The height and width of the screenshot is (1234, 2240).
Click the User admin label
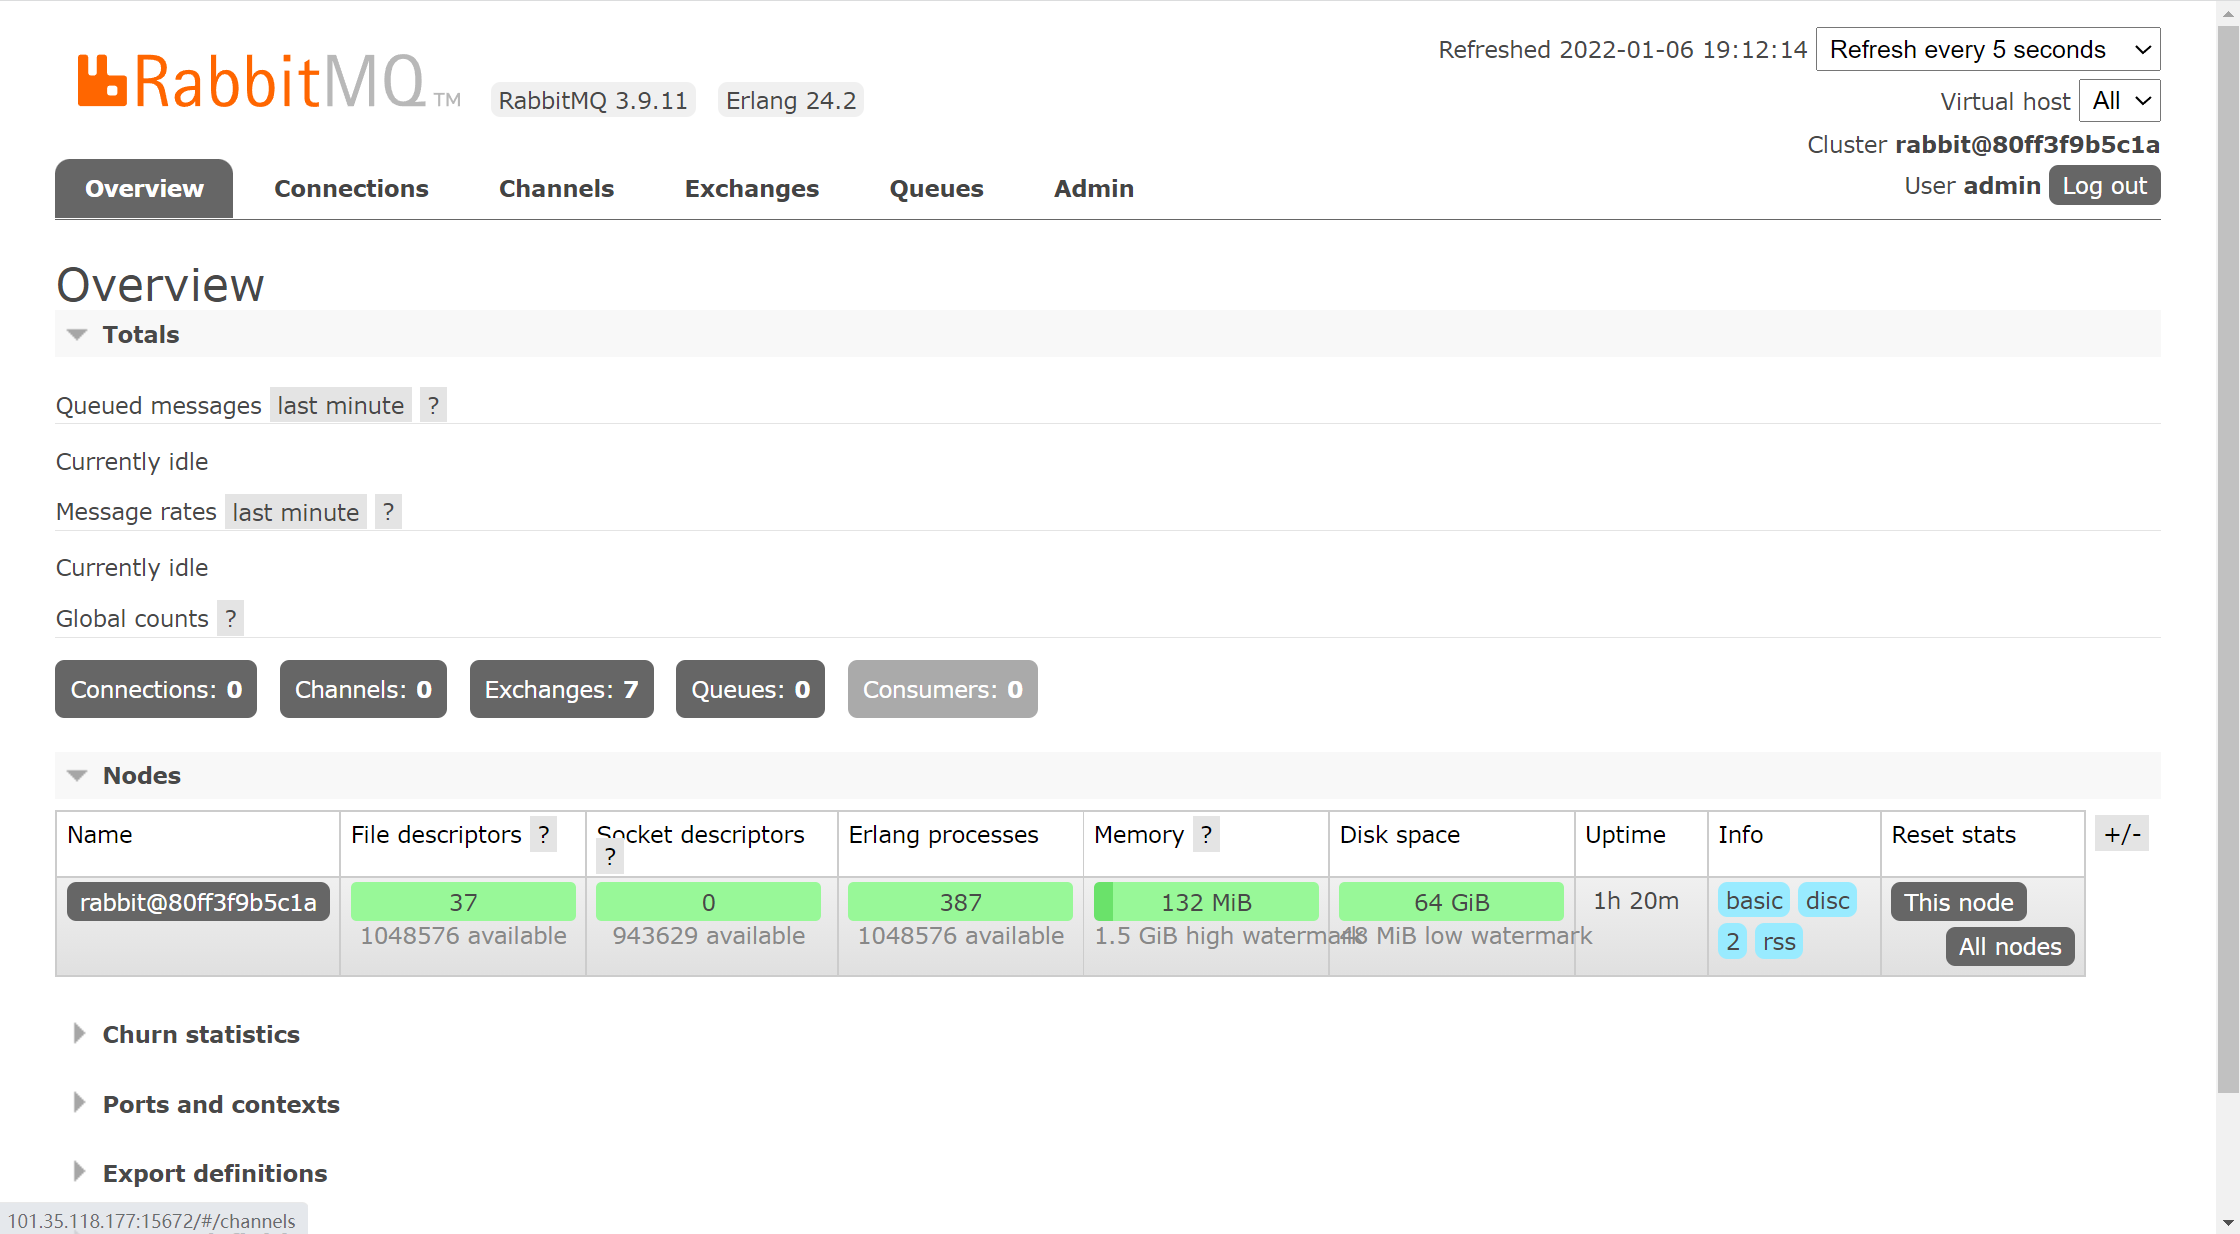coord(1972,186)
